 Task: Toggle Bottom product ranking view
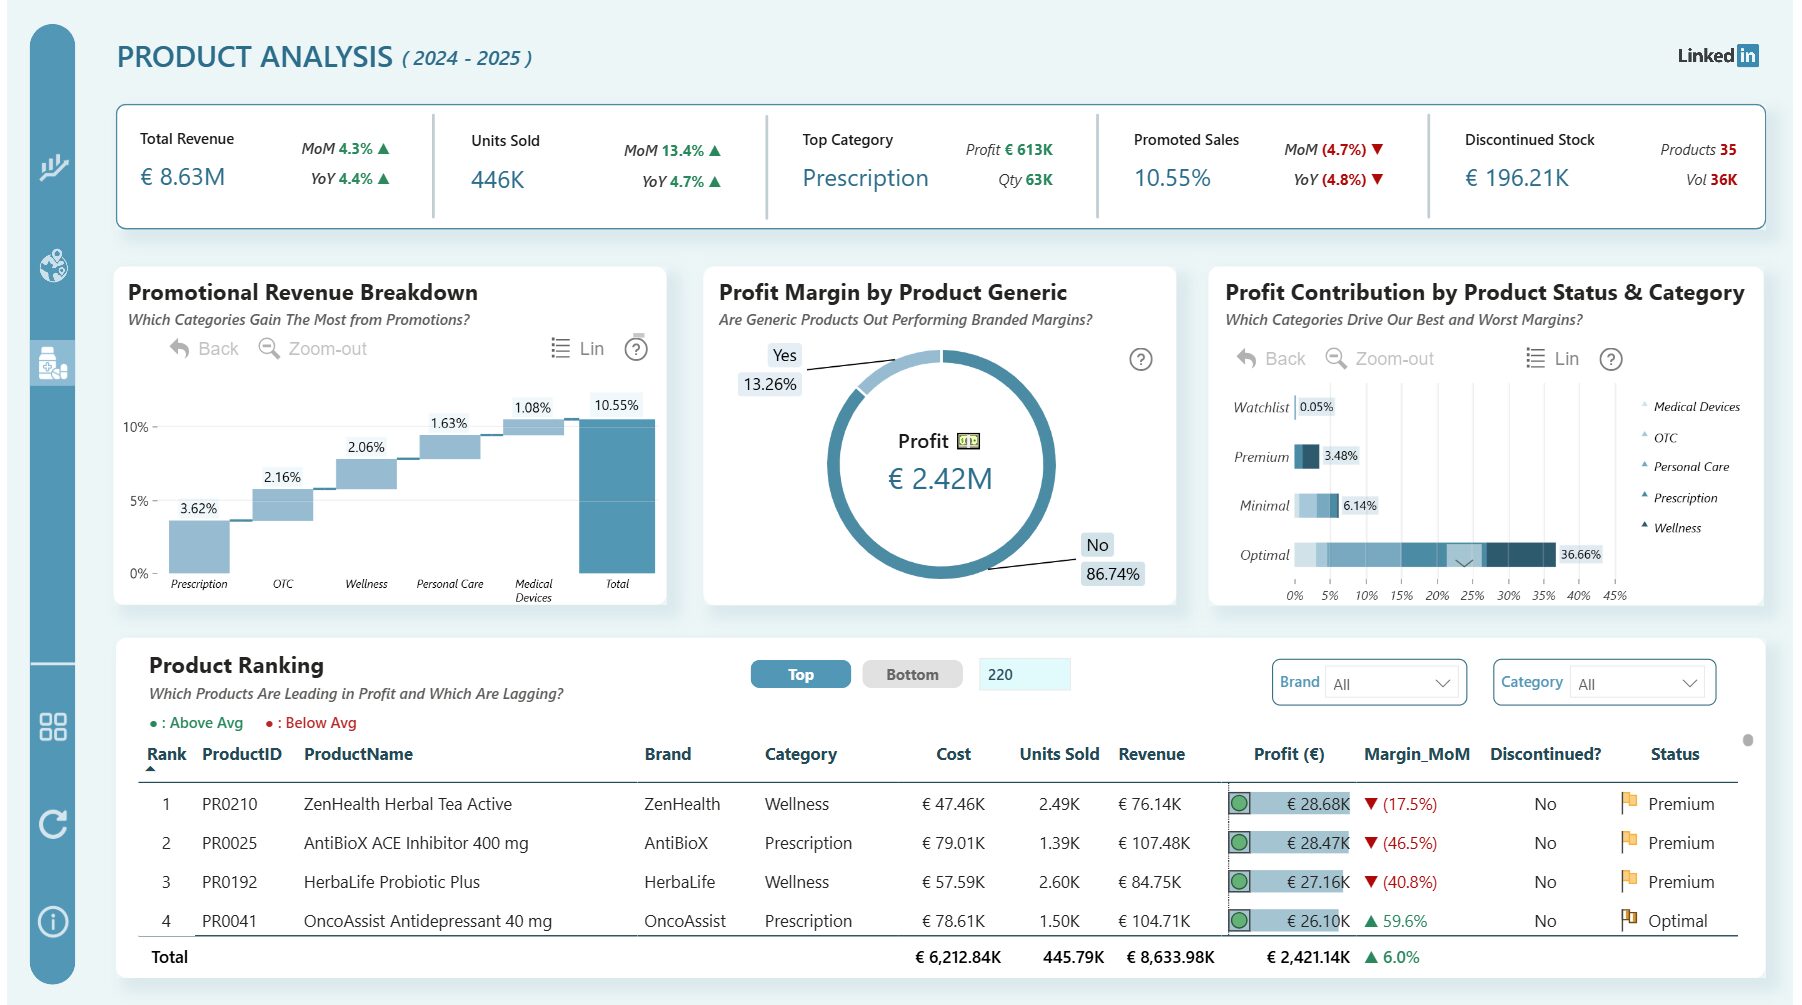pos(912,675)
